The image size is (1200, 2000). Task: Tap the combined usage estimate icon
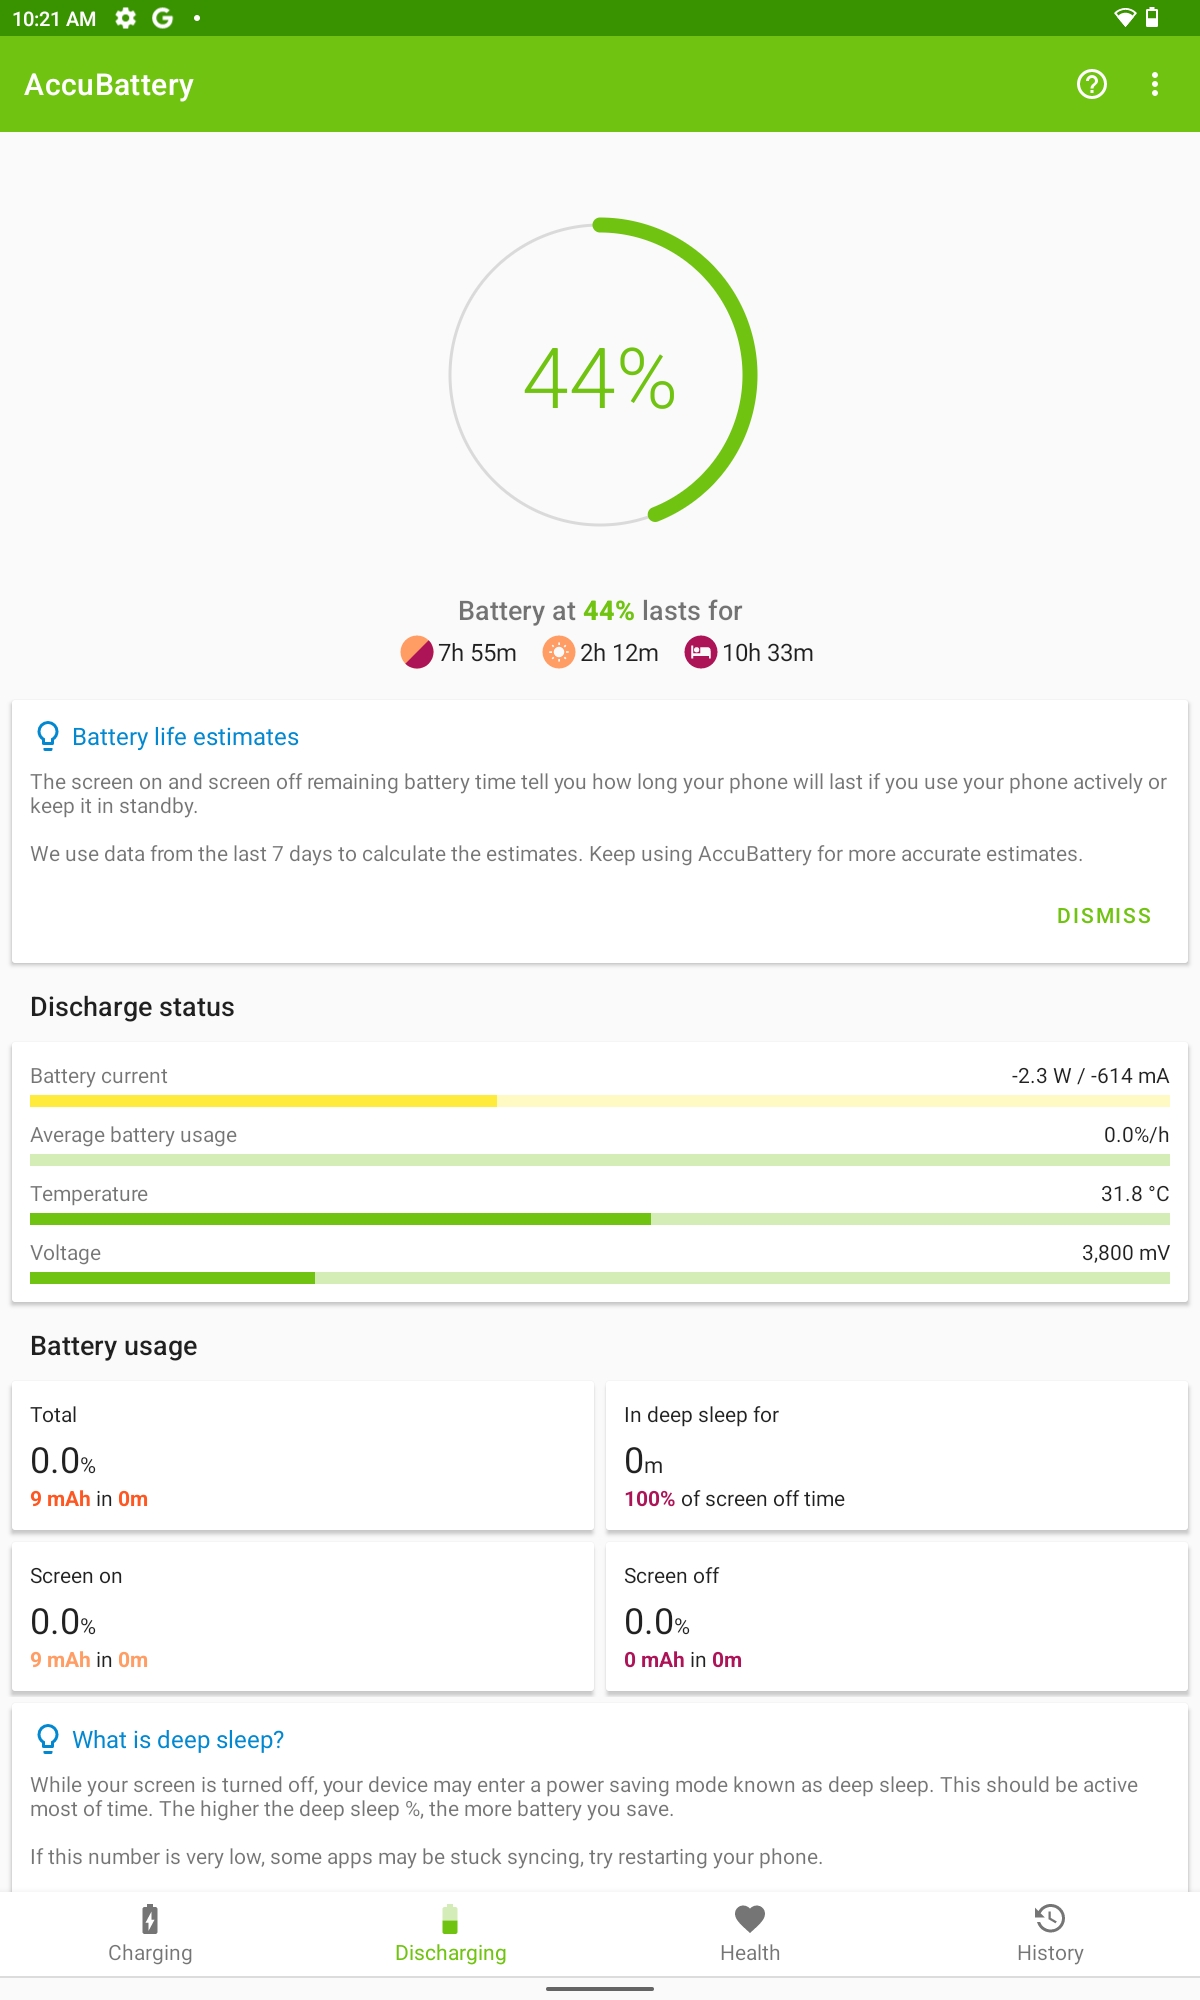click(x=416, y=652)
